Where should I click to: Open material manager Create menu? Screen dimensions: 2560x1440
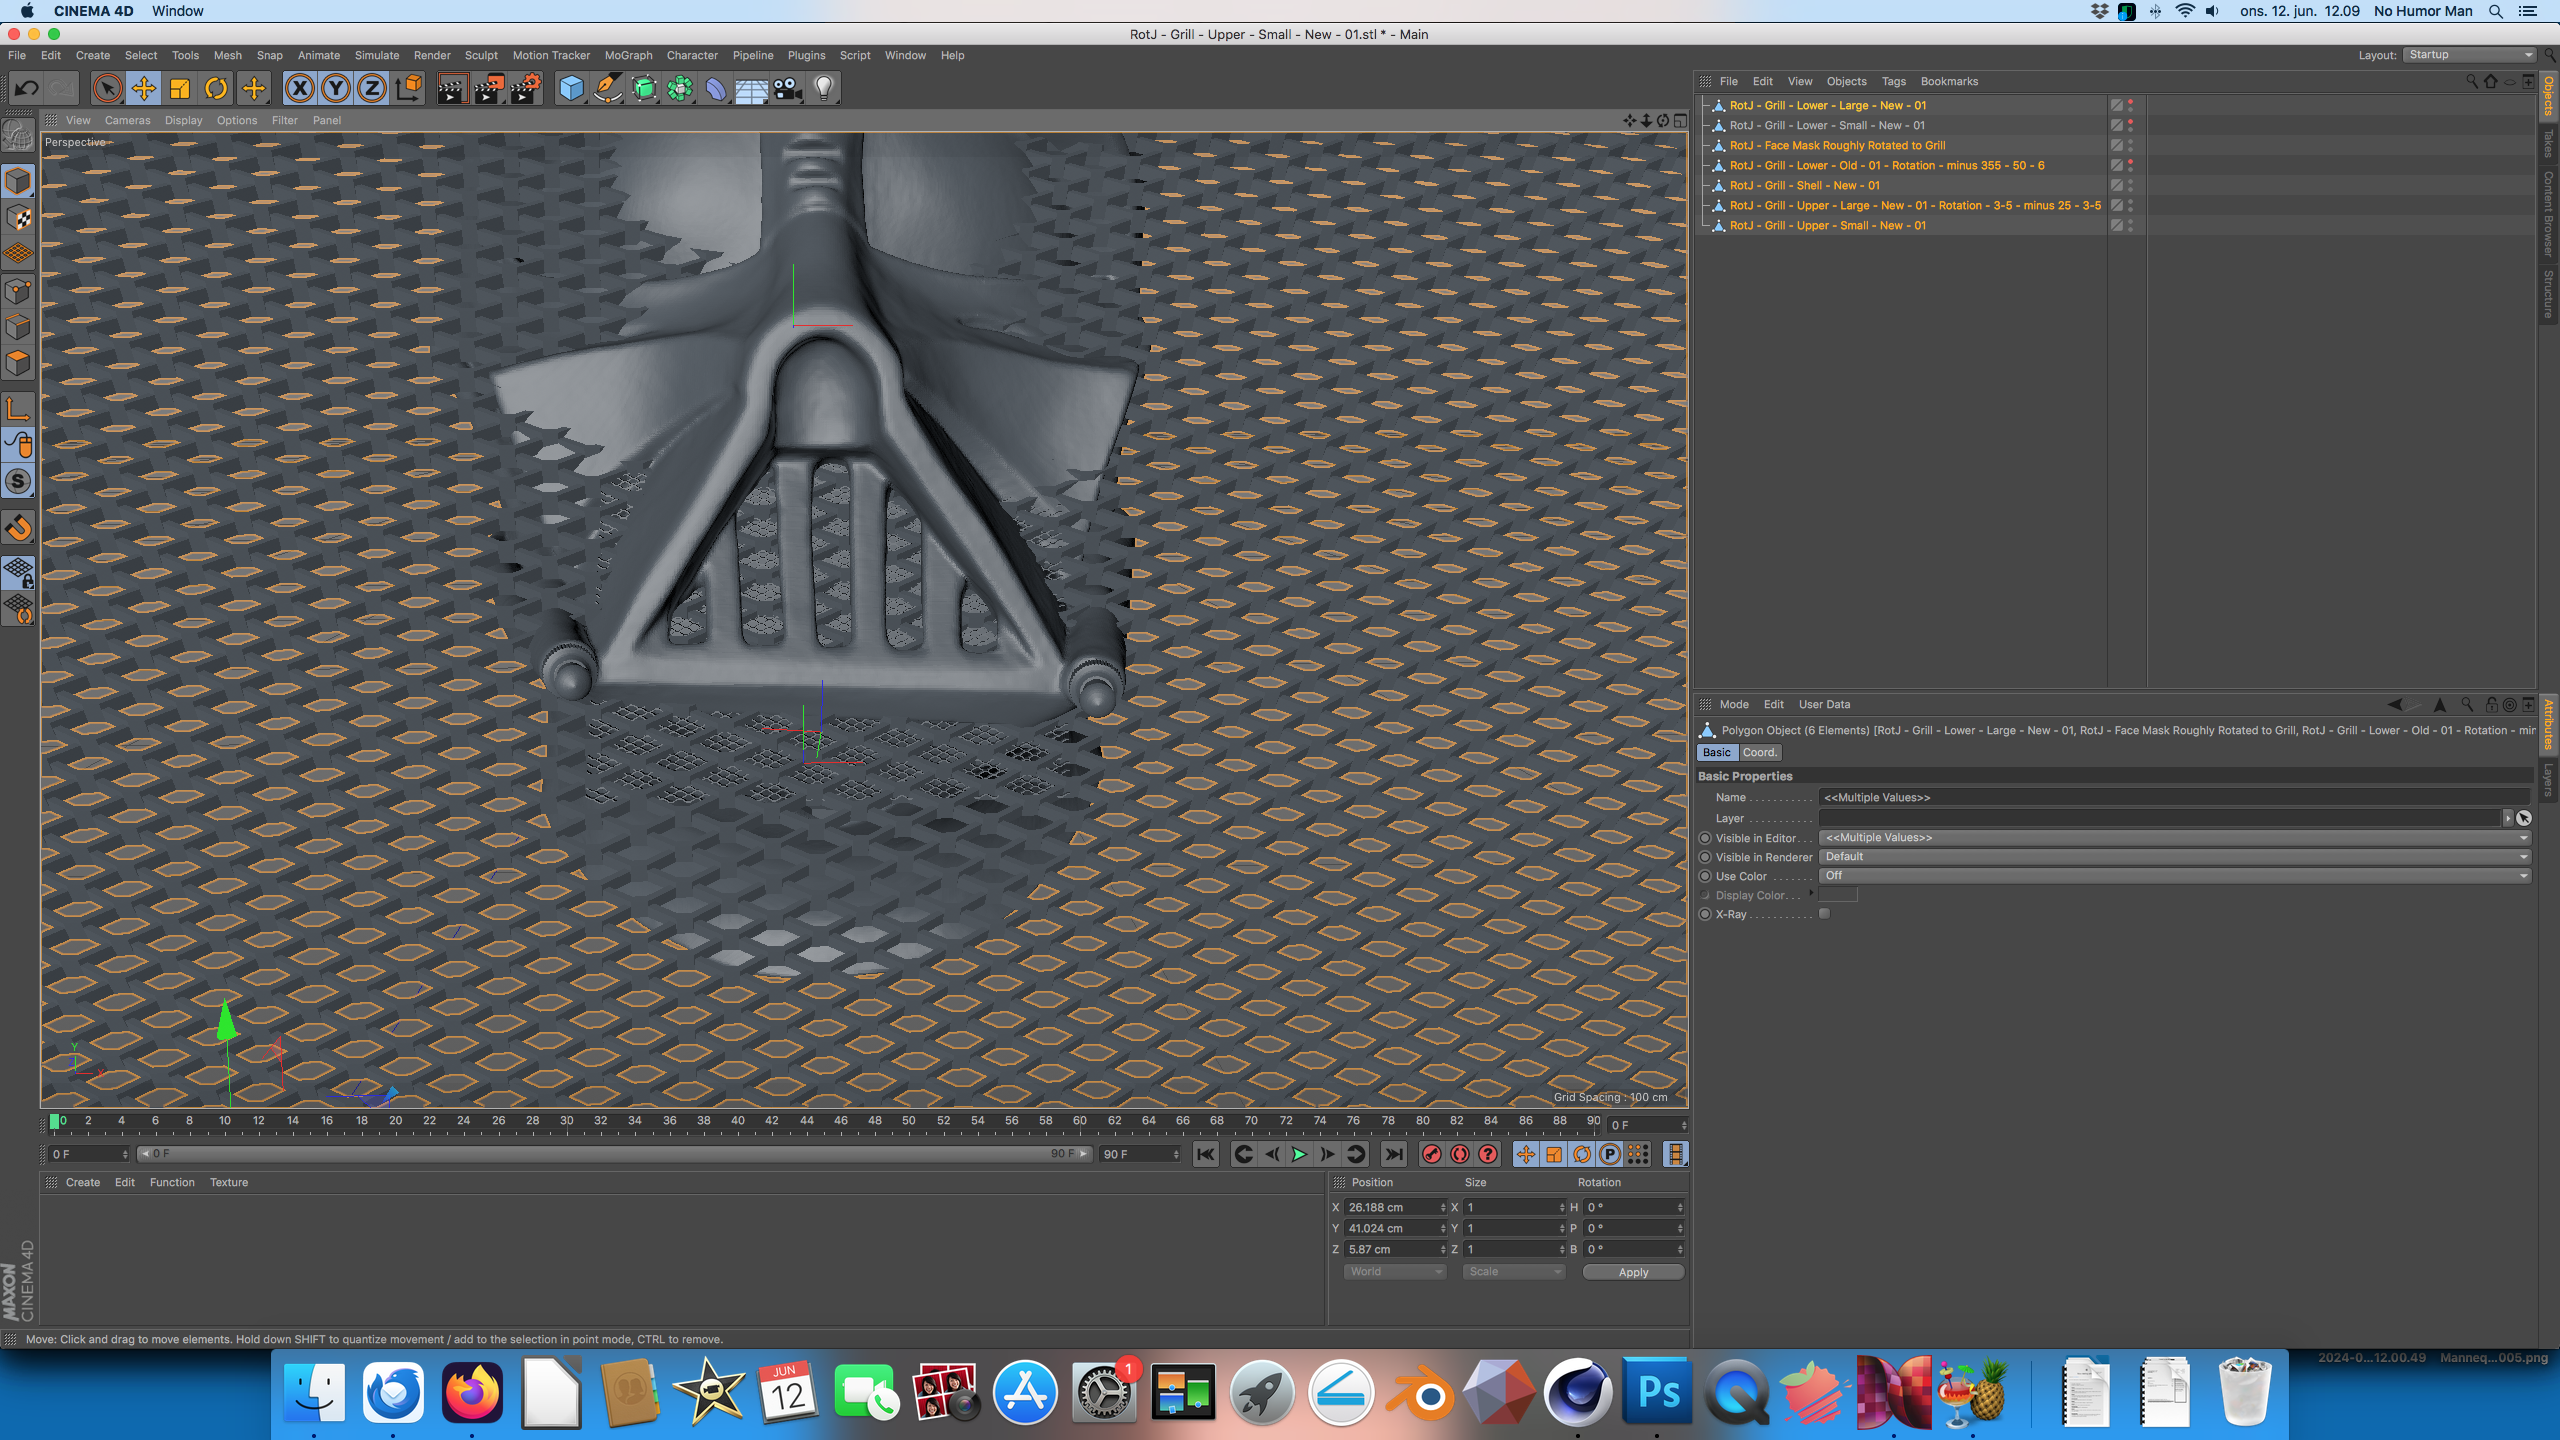[x=83, y=1182]
